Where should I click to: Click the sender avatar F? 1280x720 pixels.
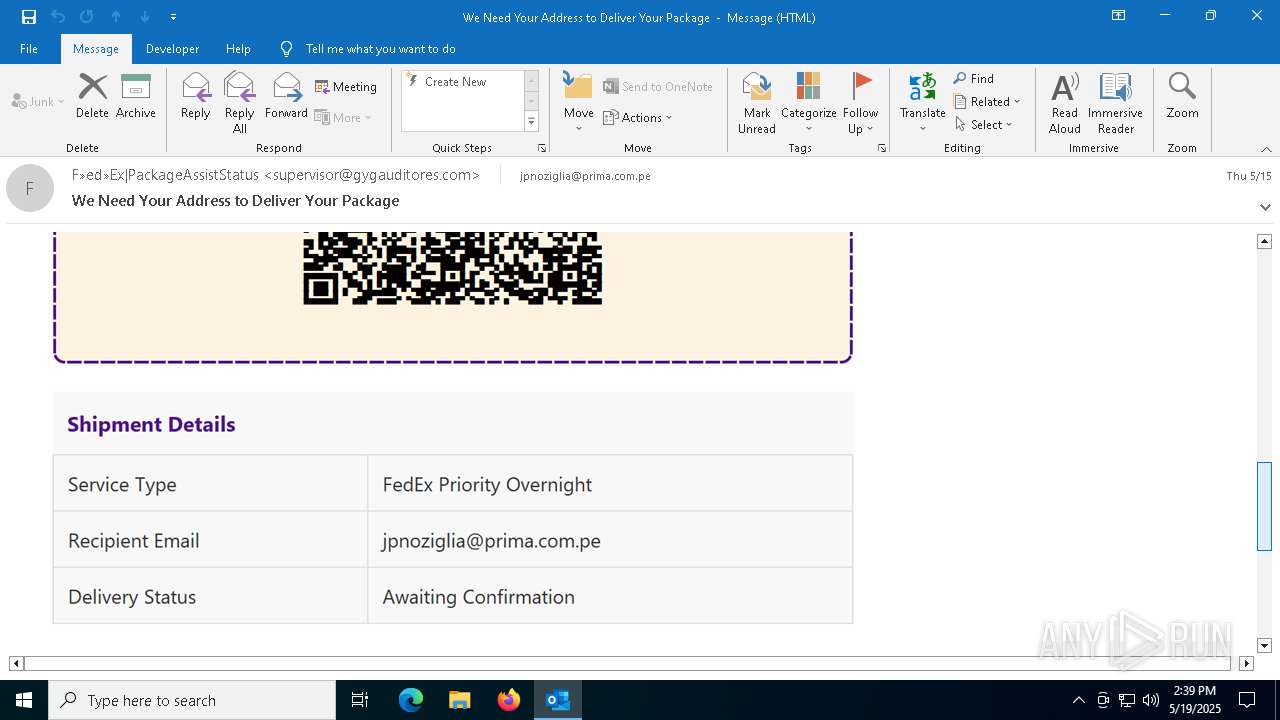coord(30,188)
